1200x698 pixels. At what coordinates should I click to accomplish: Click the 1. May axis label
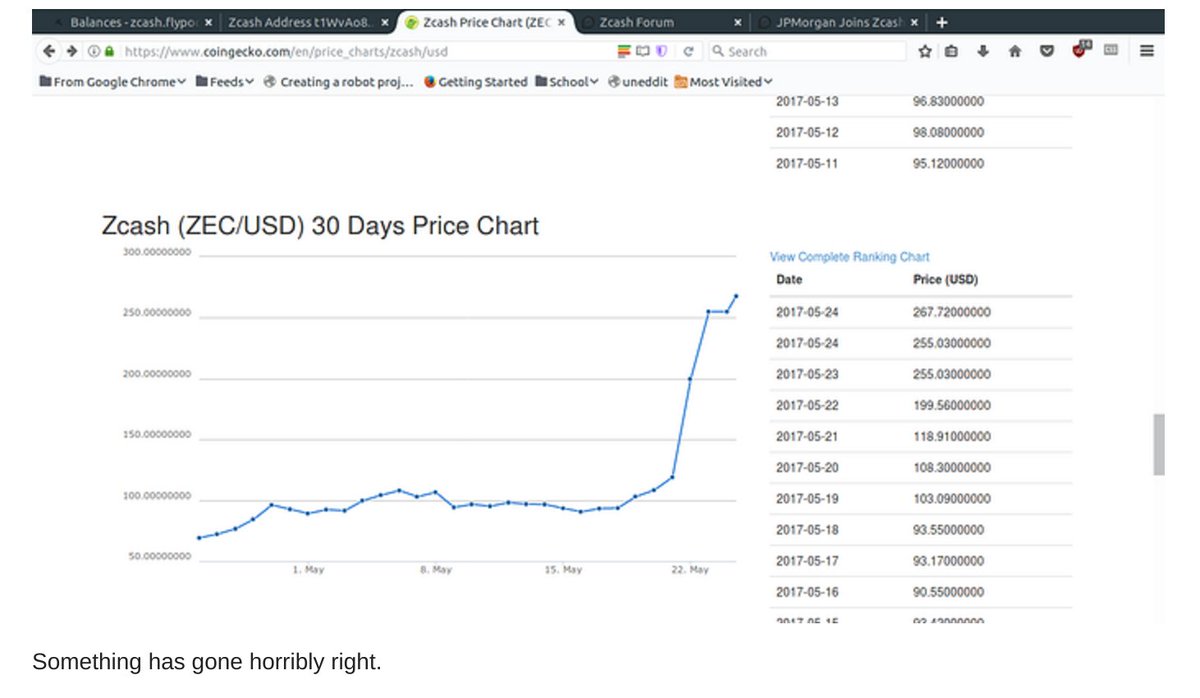309,569
